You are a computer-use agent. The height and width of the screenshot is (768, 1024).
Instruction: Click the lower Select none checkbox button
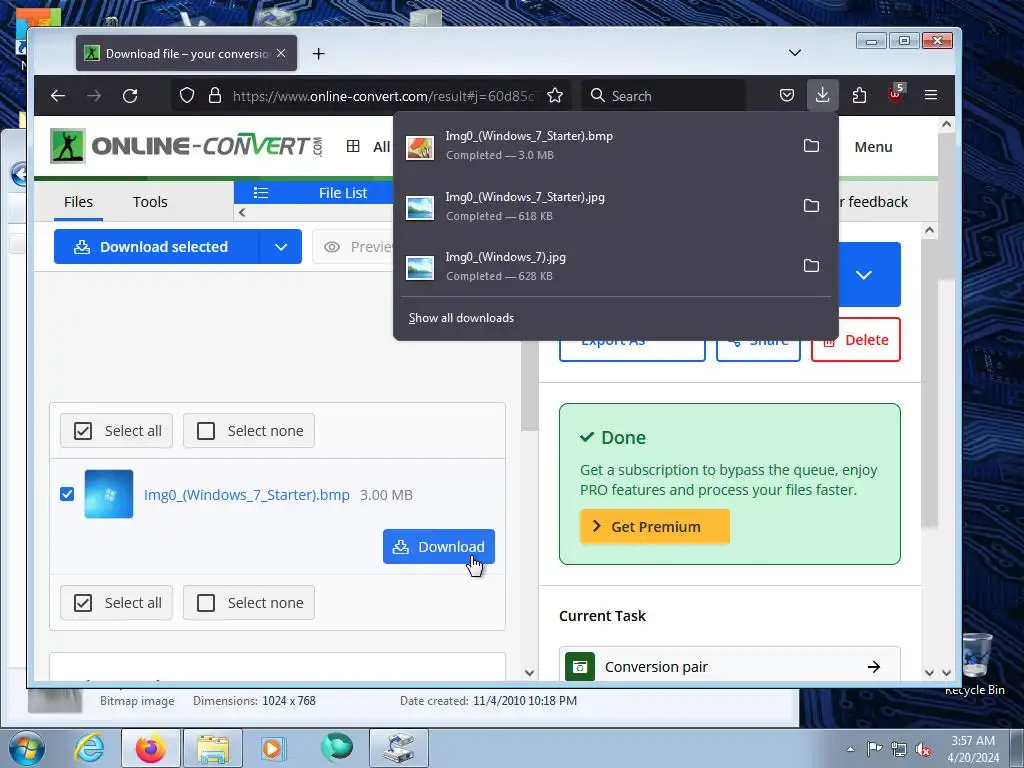[x=249, y=603]
